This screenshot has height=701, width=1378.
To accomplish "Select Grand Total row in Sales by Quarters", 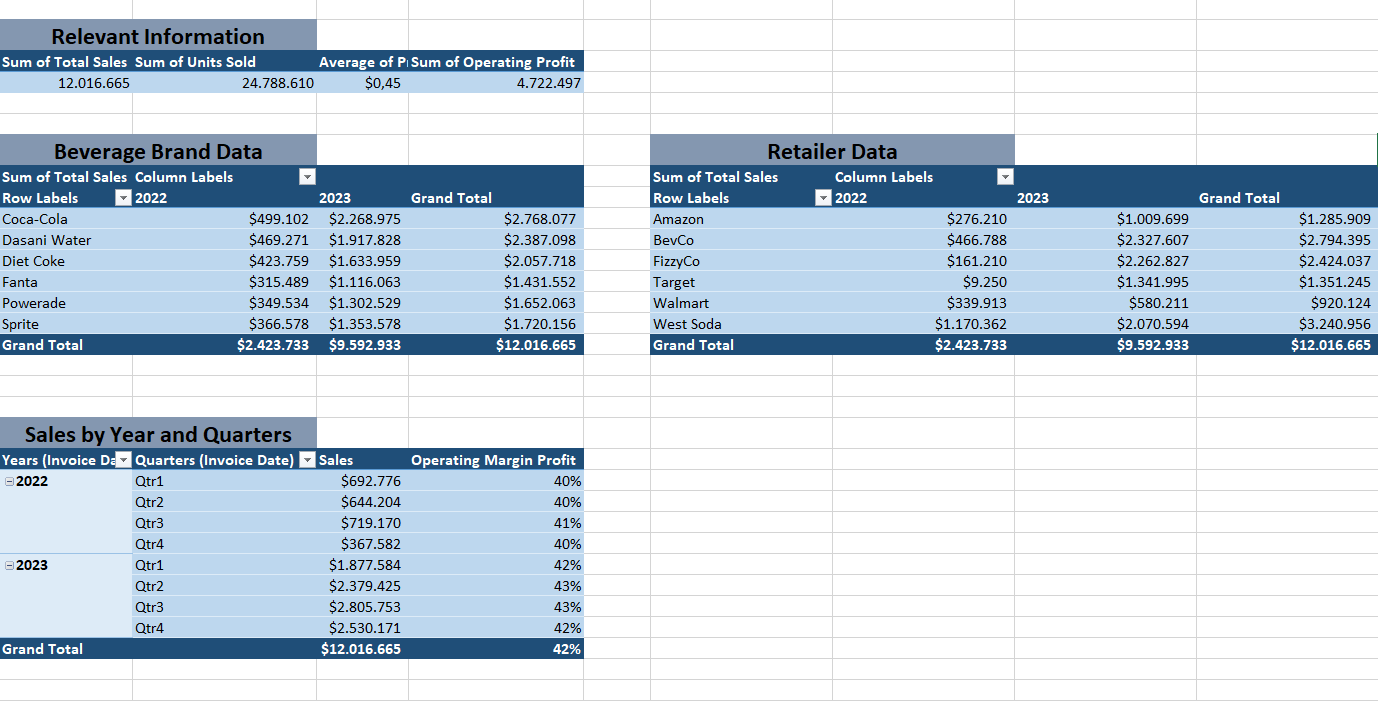I will [x=291, y=649].
